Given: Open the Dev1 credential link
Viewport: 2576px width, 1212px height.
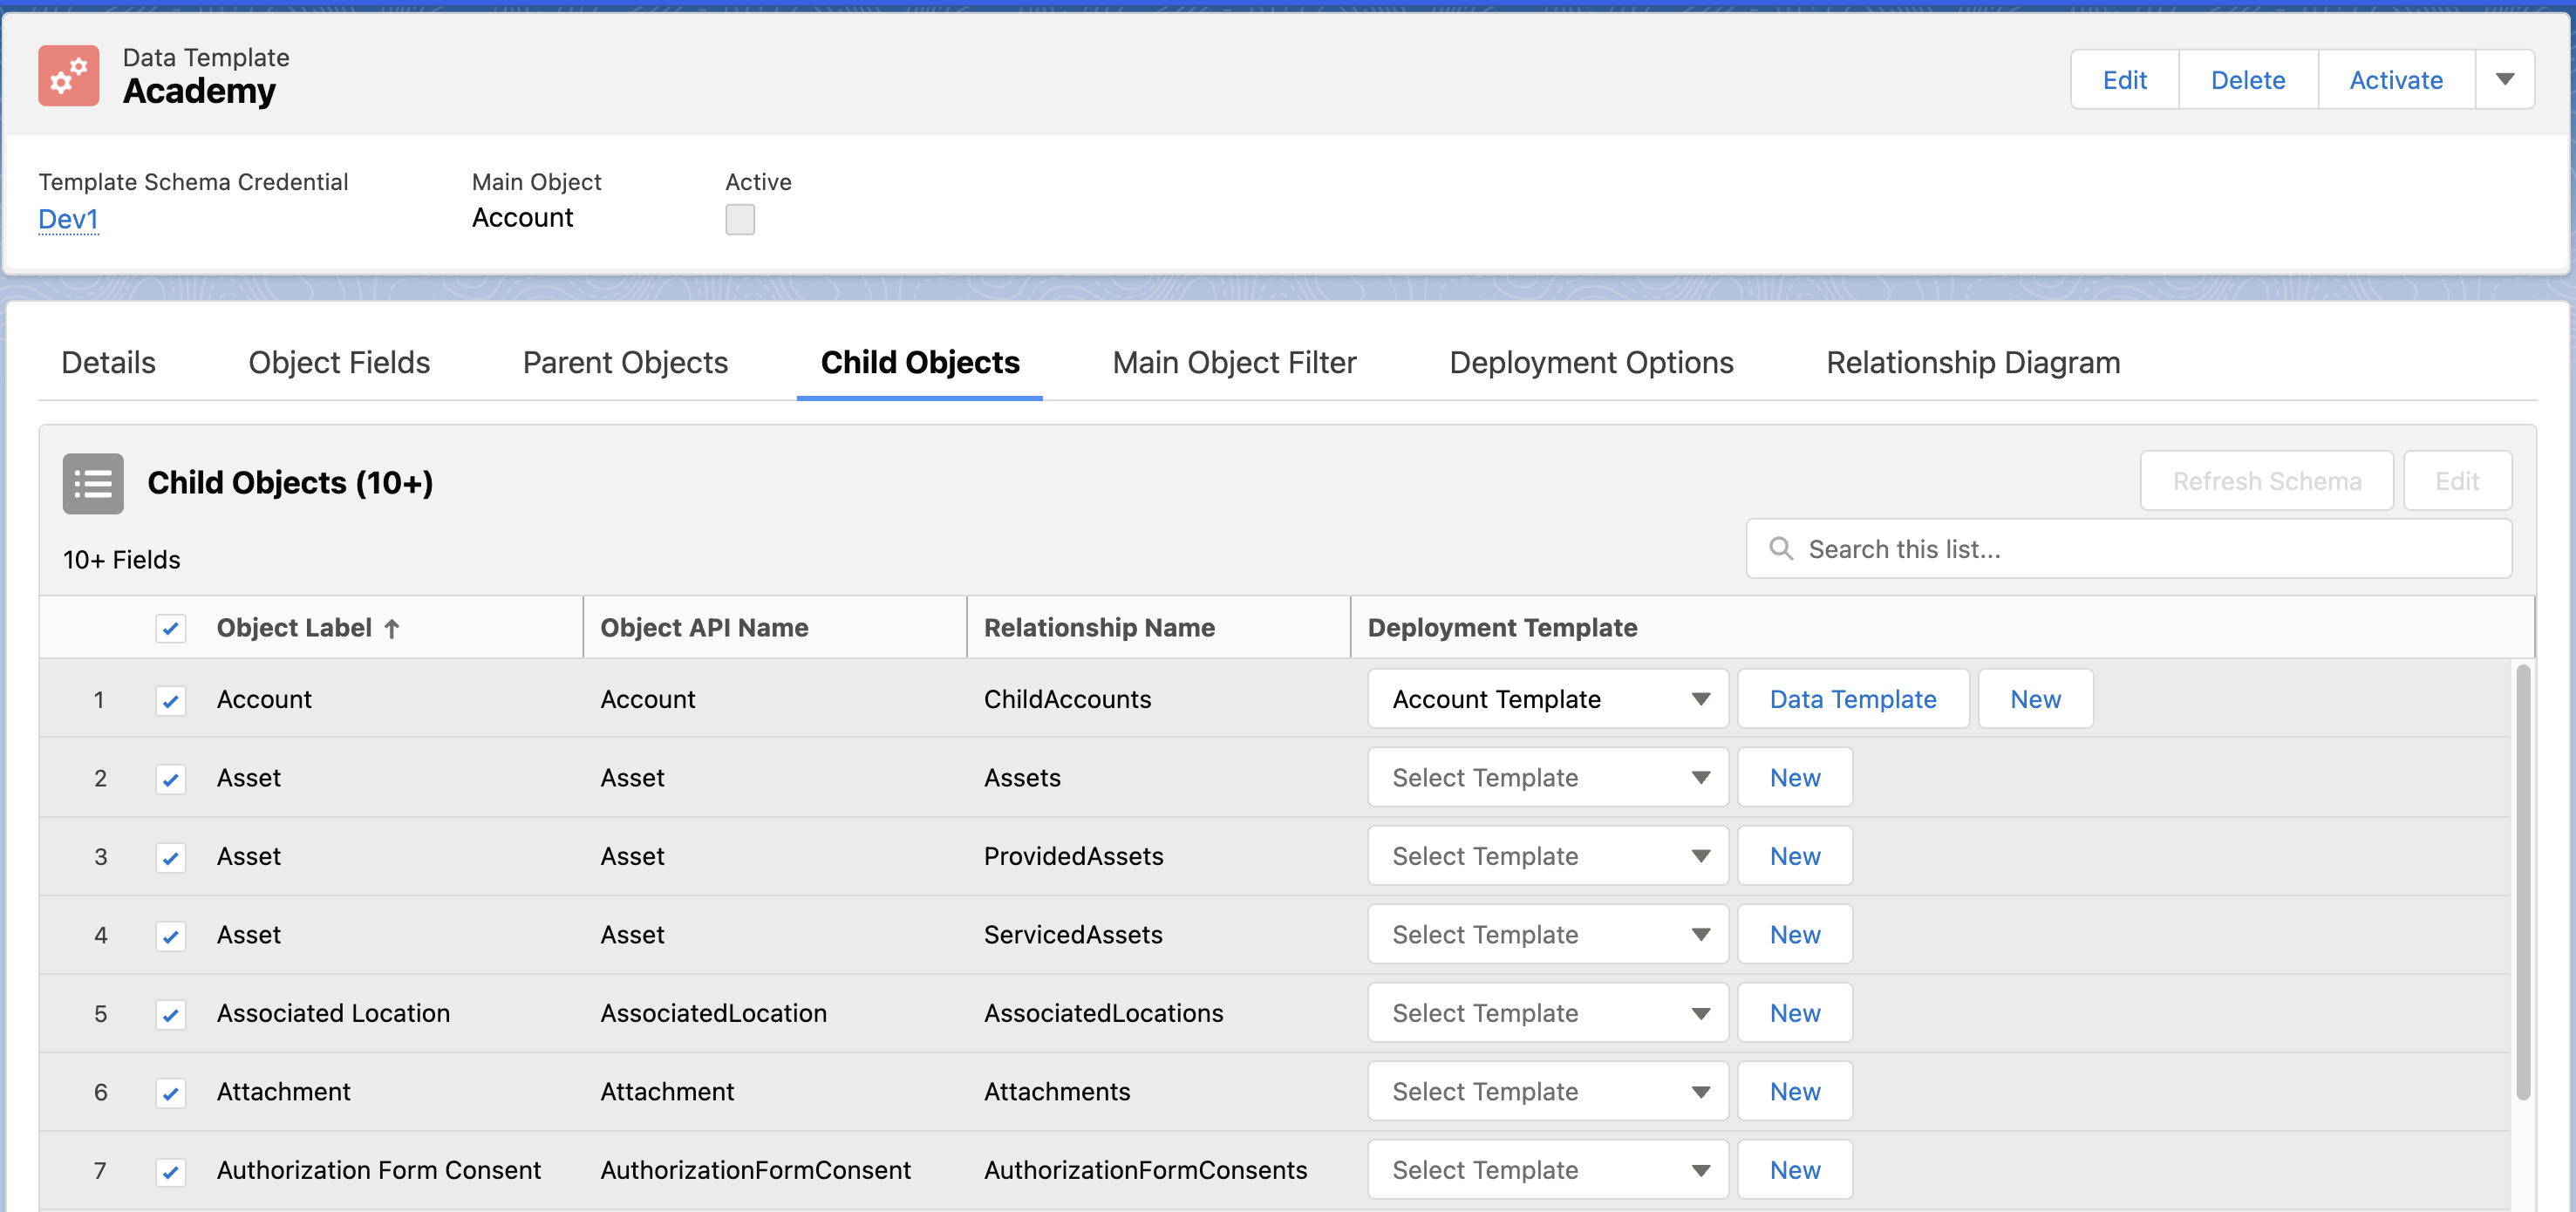Looking at the screenshot, I should point(68,219).
